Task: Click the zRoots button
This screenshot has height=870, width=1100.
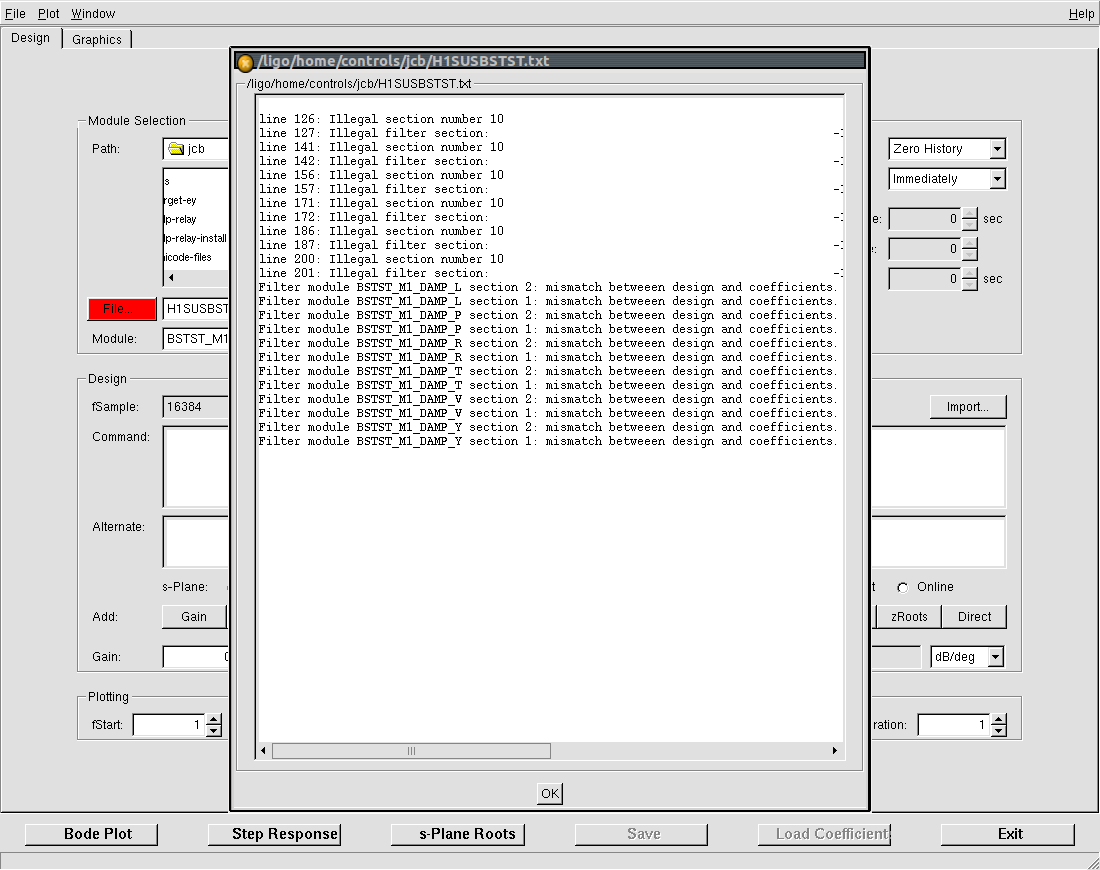Action: point(908,617)
